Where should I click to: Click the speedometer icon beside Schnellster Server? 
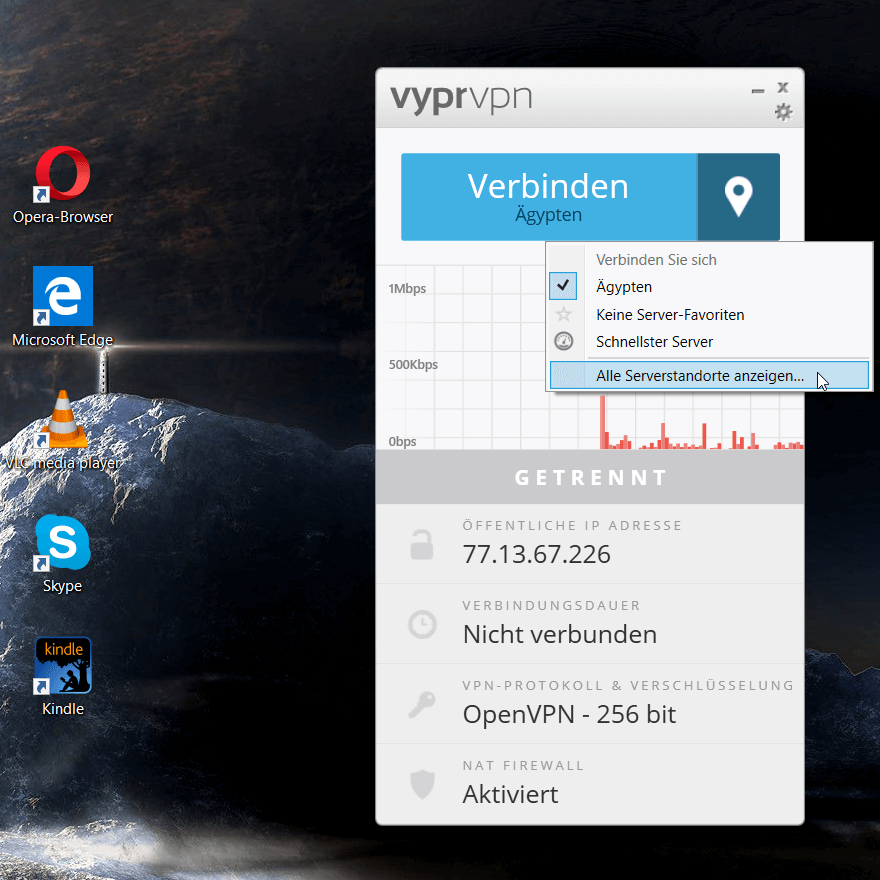pos(563,341)
